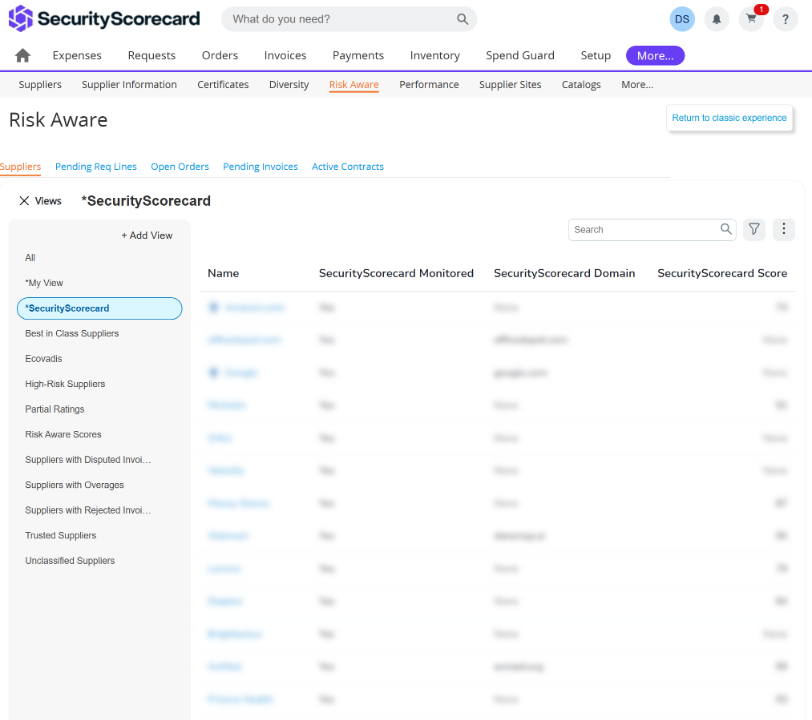Go to Diversity
This screenshot has height=720, width=812.
pos(289,84)
